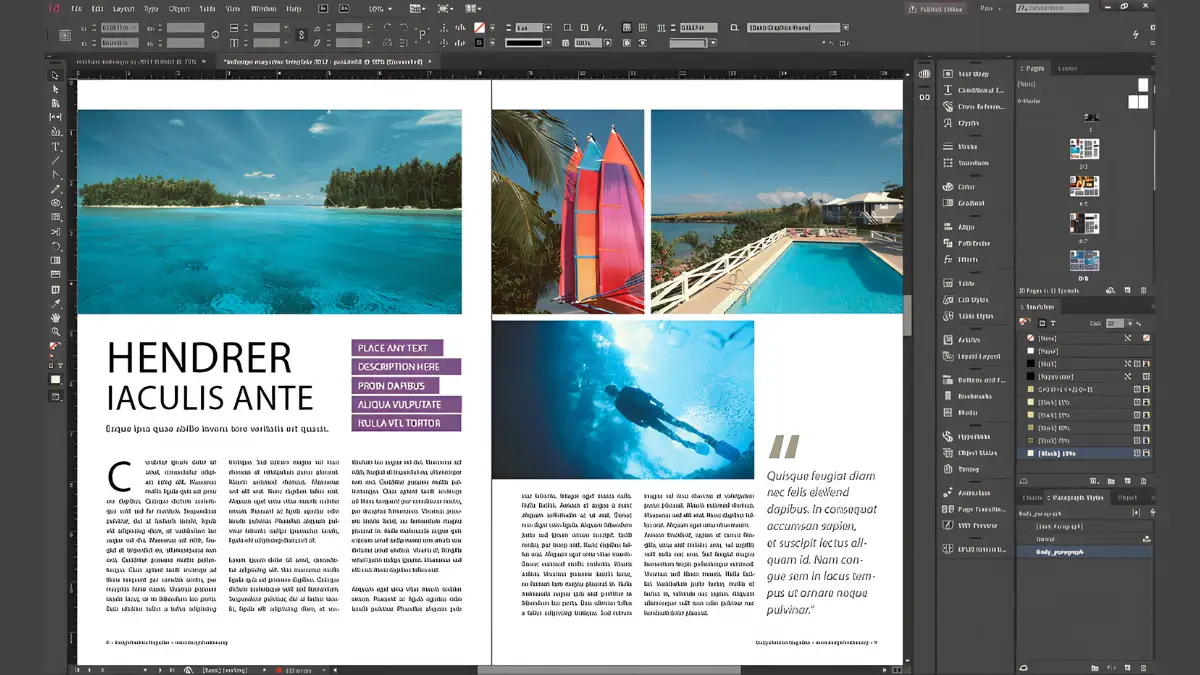Toggle fill/stroke selector in Swatches panel
This screenshot has width=1200, height=675.
(x=1025, y=323)
